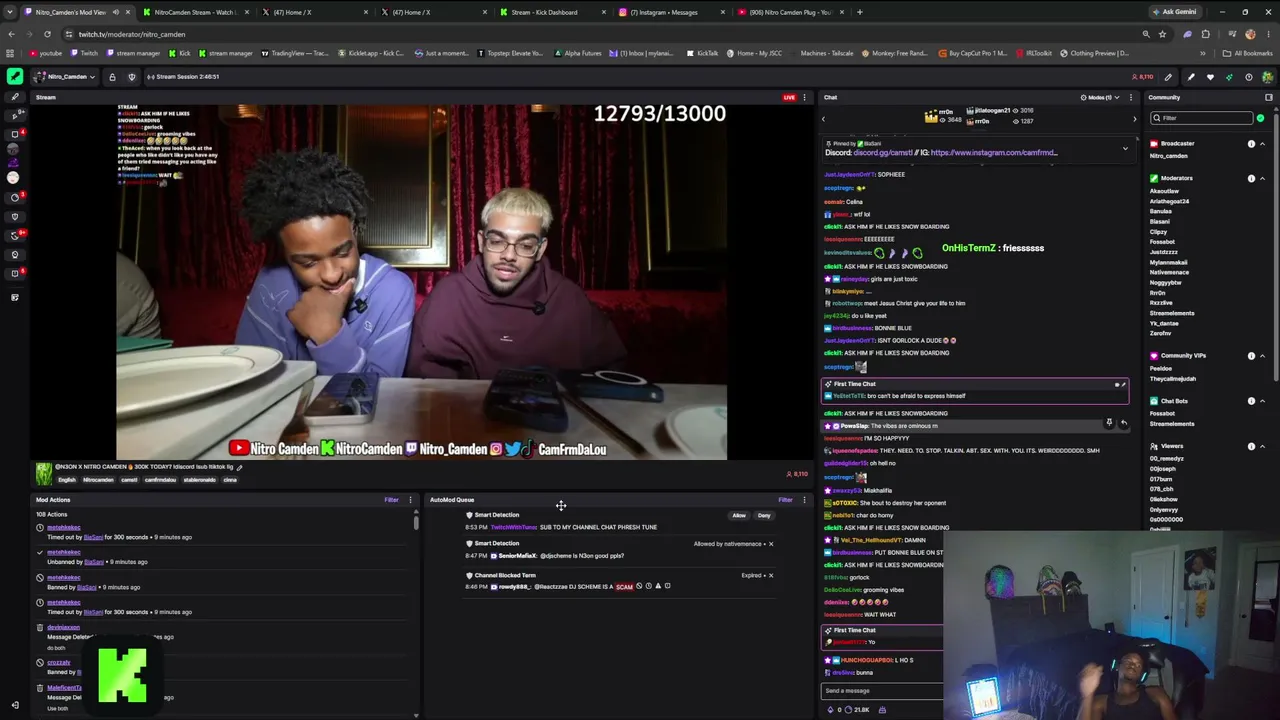Open the KickTalk bookmark
Viewport: 1280px width, 720px height.
[x=703, y=53]
